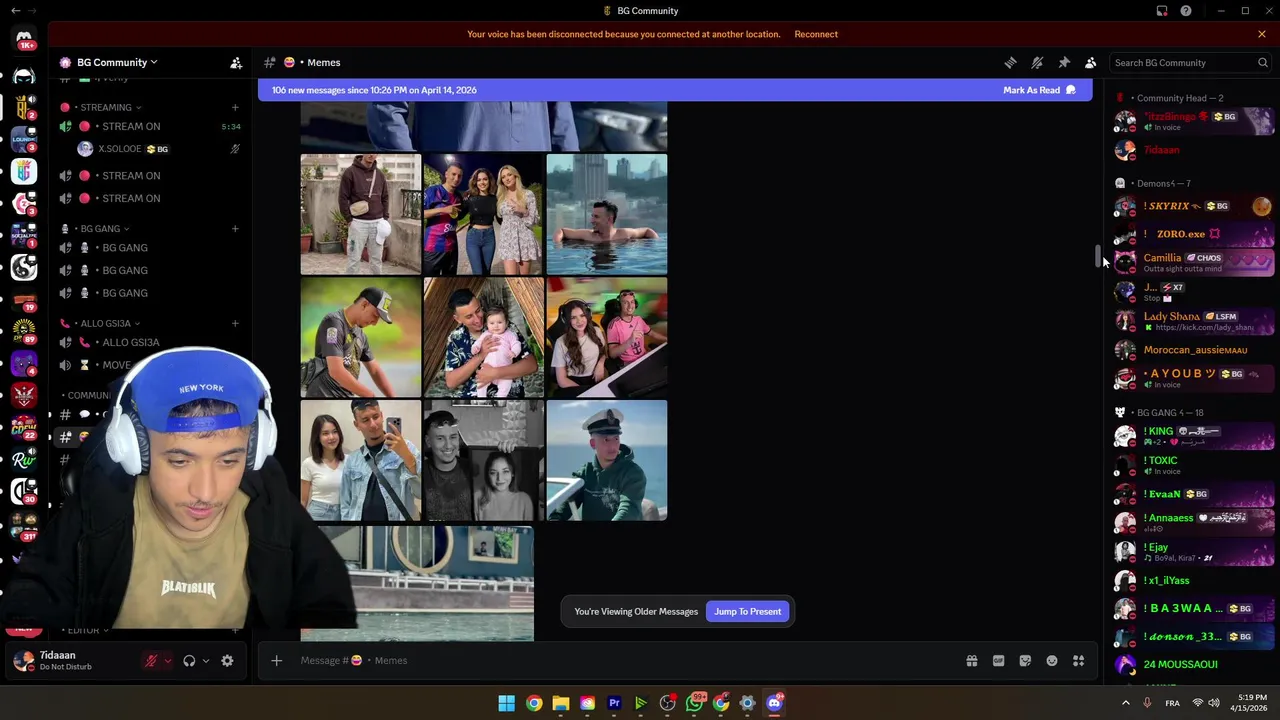Click Jump To Present button
This screenshot has width=1280, height=720.
click(x=747, y=612)
